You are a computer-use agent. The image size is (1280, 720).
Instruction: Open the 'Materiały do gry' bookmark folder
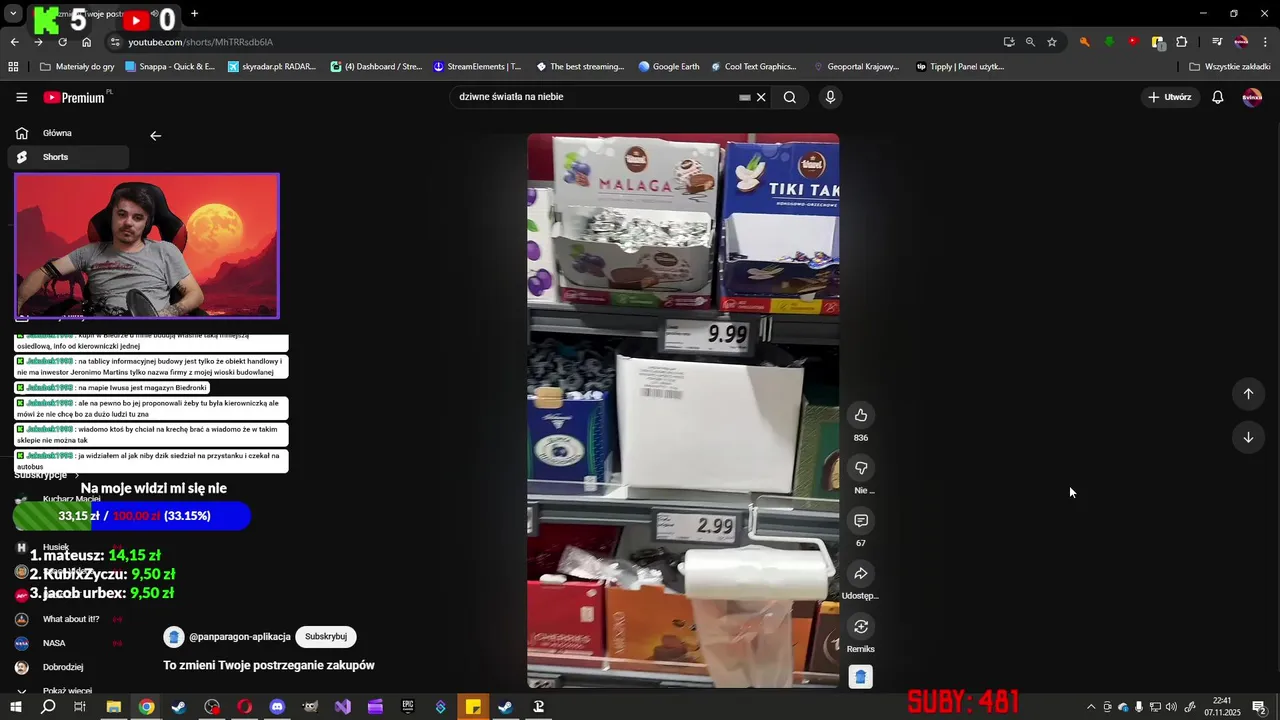click(x=77, y=67)
